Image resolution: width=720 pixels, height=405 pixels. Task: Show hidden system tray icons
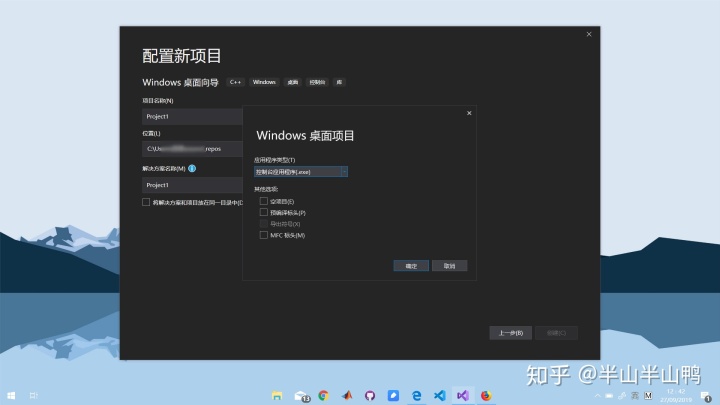[x=597, y=395]
